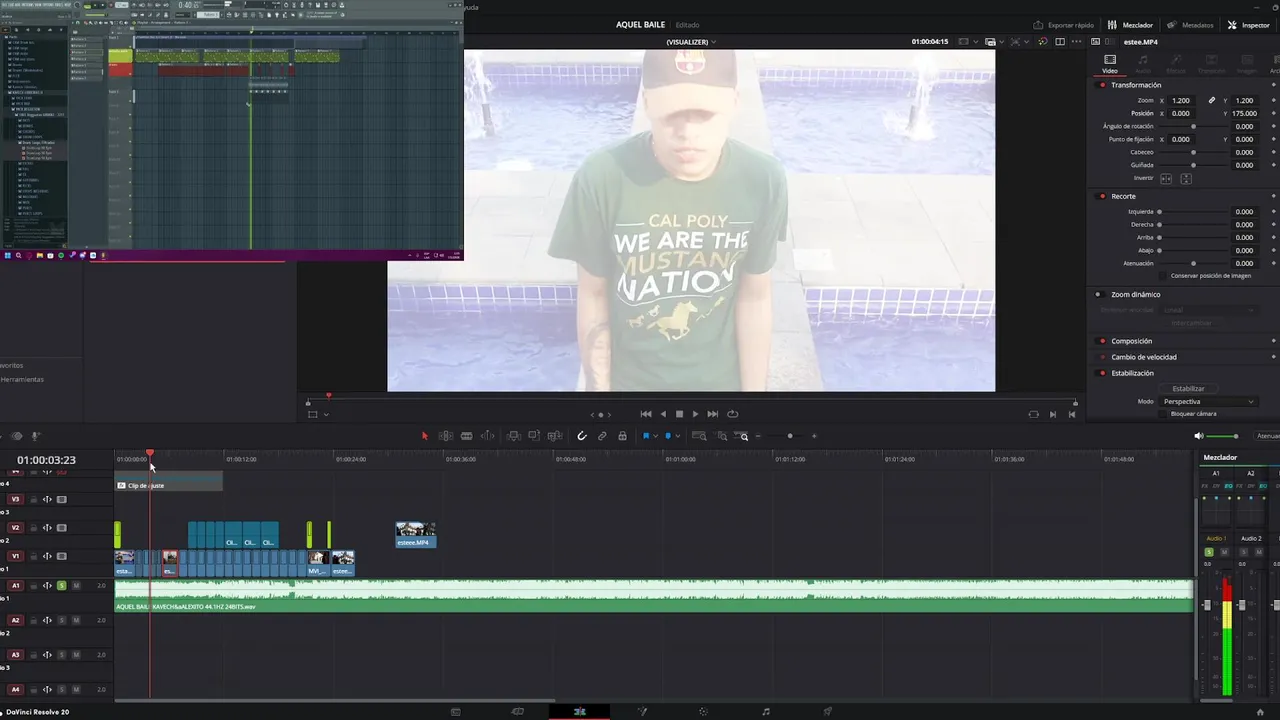This screenshot has height=720, width=1280.
Task: Disable the V2 video track
Action: tap(62, 527)
